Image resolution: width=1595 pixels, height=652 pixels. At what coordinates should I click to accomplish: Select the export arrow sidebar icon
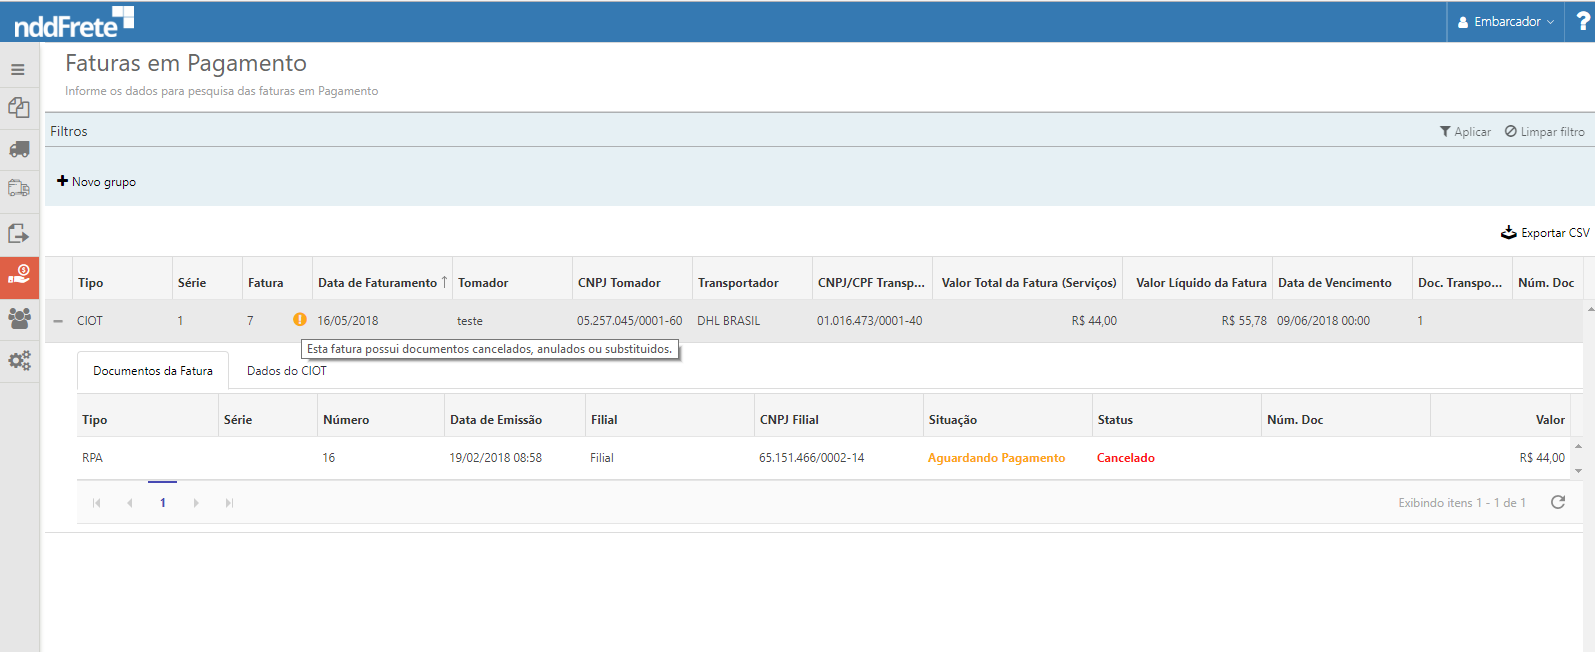[x=19, y=233]
